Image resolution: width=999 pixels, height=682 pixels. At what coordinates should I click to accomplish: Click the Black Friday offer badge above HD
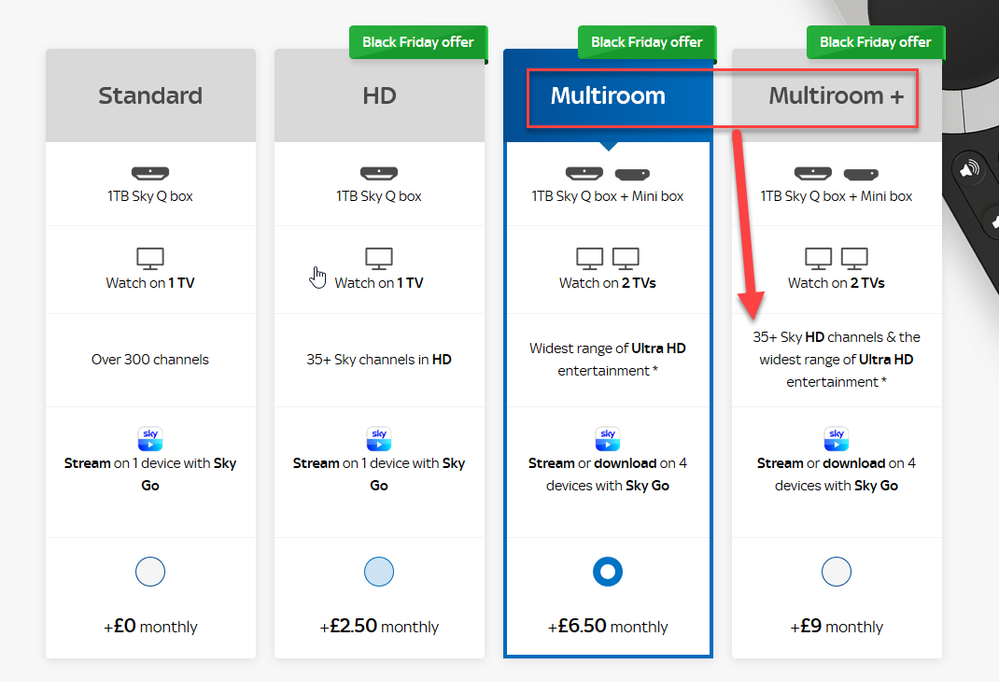418,42
